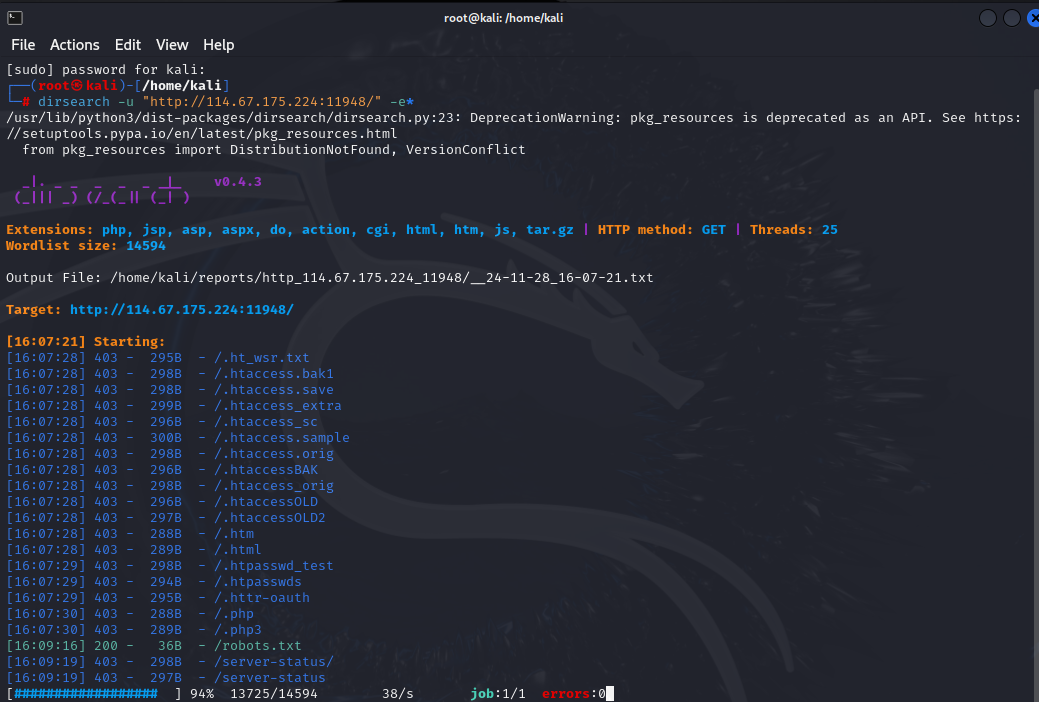The height and width of the screenshot is (702, 1039).
Task: Click the terminal icon in the title bar
Action: click(x=15, y=17)
